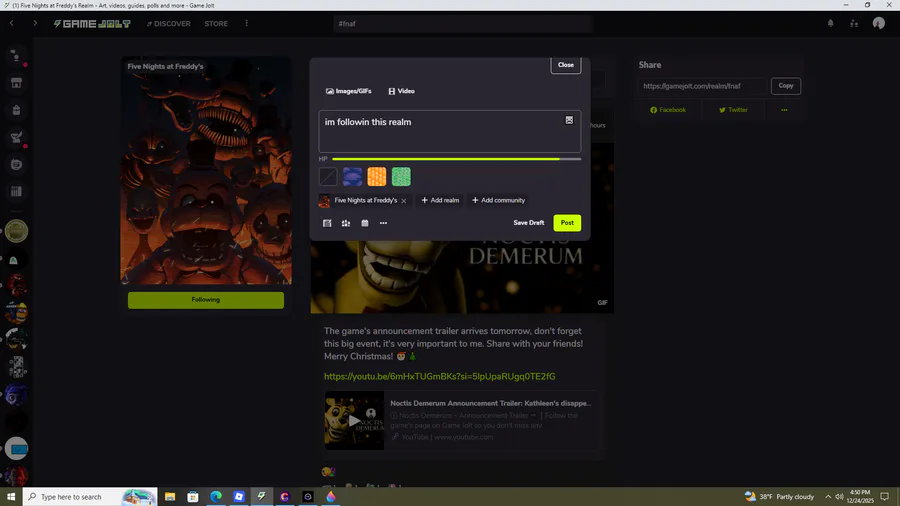Navigate back with the back arrow
900x506 pixels.
coord(11,24)
